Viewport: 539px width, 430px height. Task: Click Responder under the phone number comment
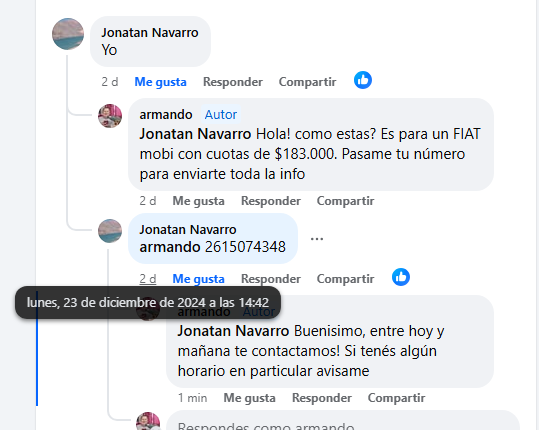point(271,279)
